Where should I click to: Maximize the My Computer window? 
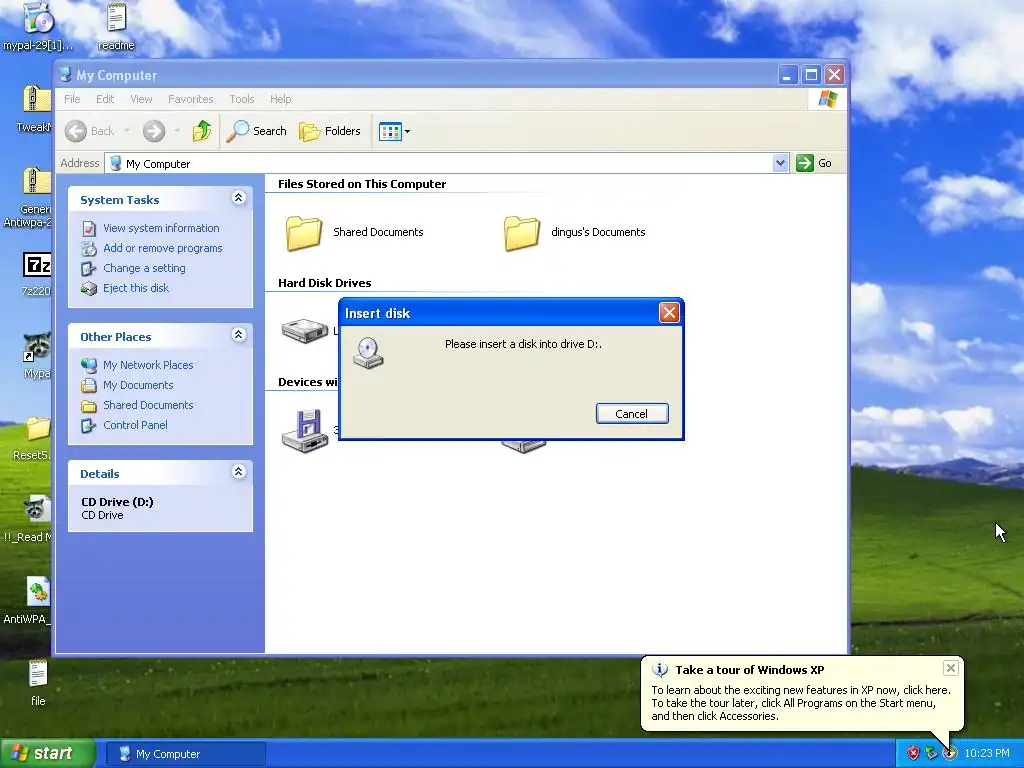click(x=811, y=75)
